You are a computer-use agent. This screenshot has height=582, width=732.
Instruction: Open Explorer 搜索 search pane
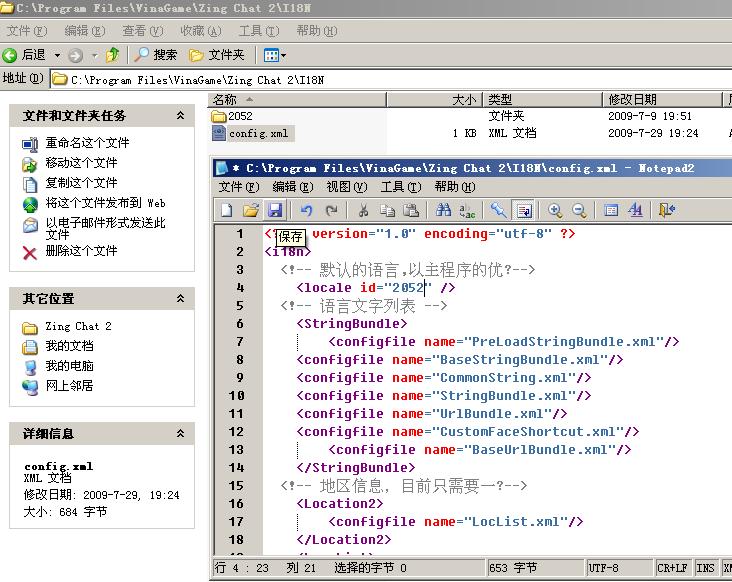point(155,55)
